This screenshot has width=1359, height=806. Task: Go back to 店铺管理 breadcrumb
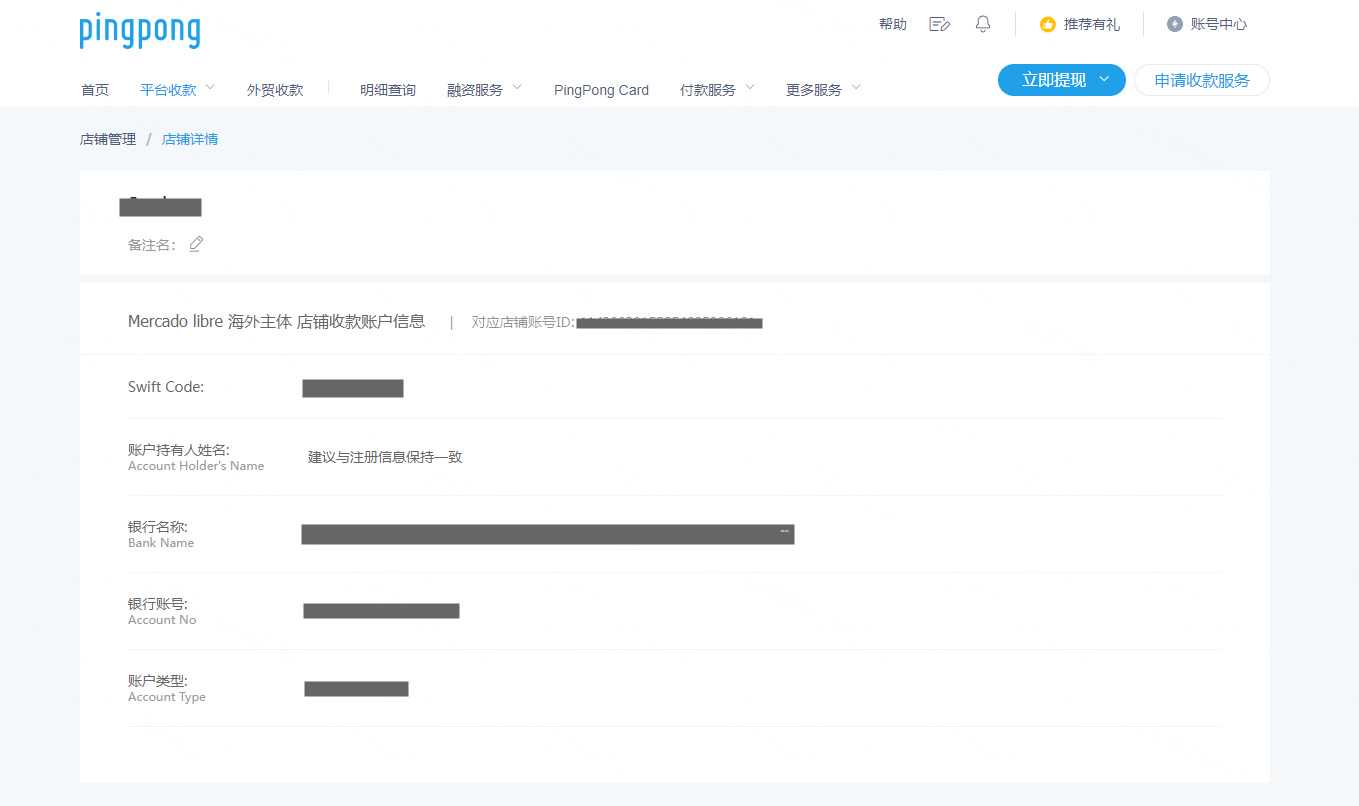tap(108, 139)
